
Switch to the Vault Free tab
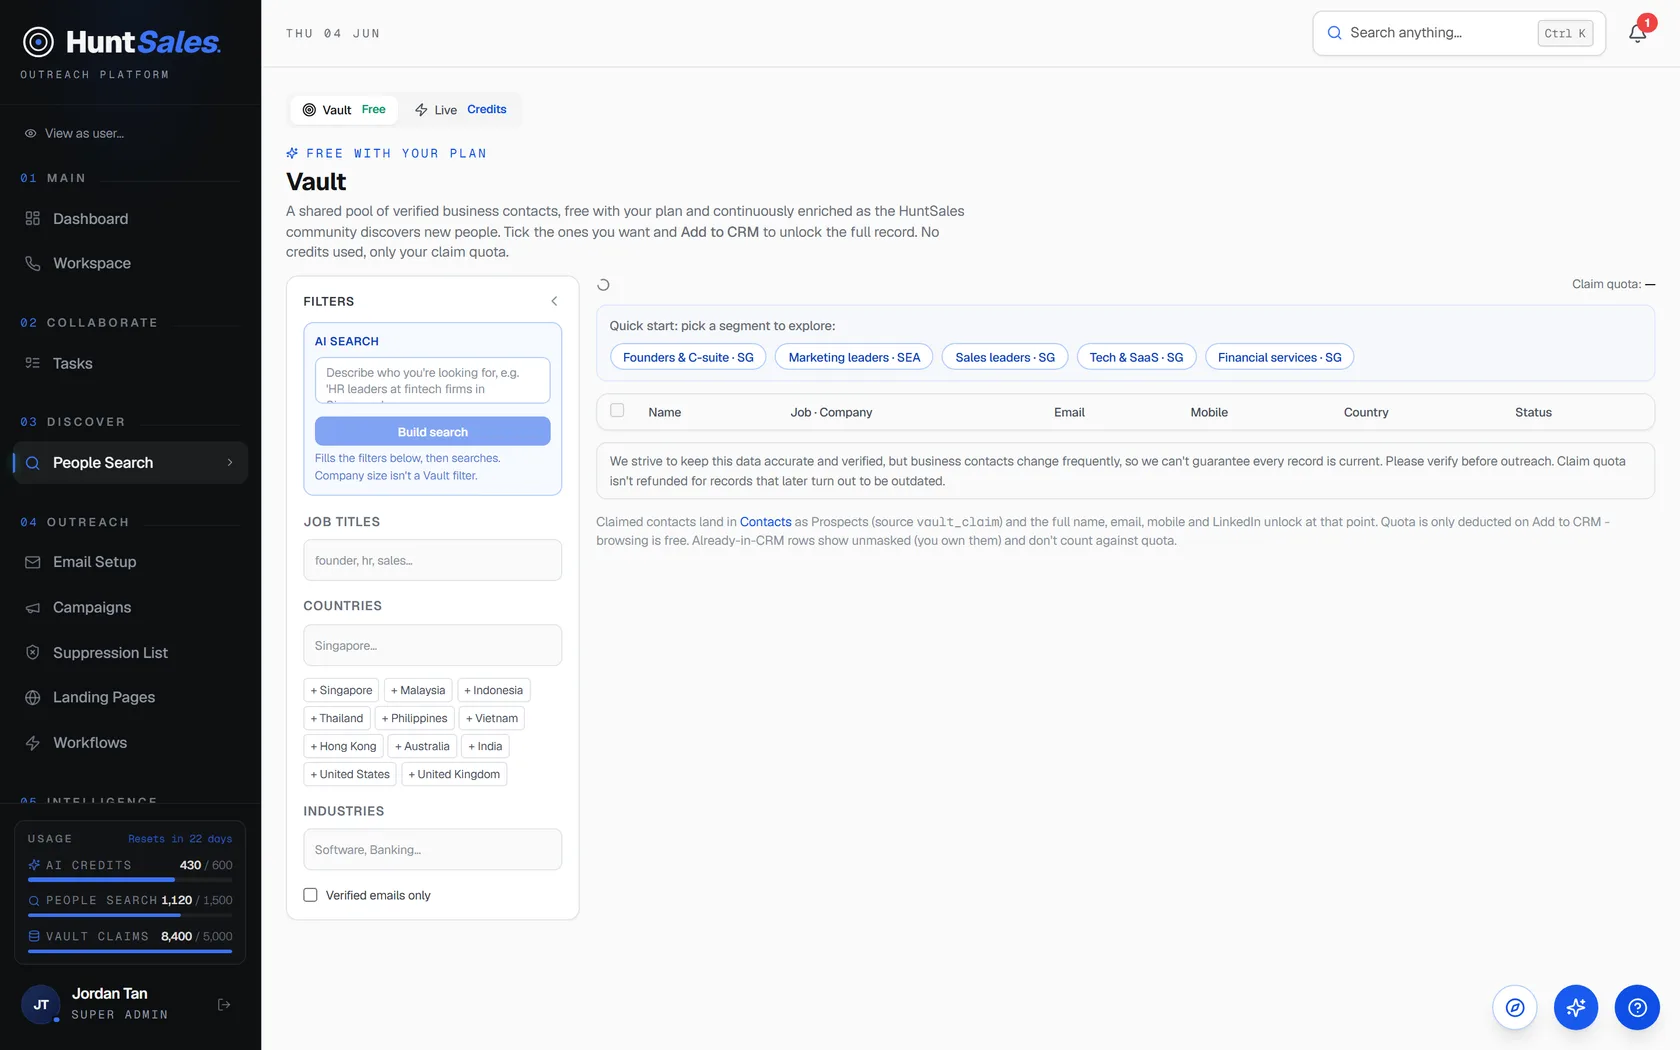click(x=344, y=110)
